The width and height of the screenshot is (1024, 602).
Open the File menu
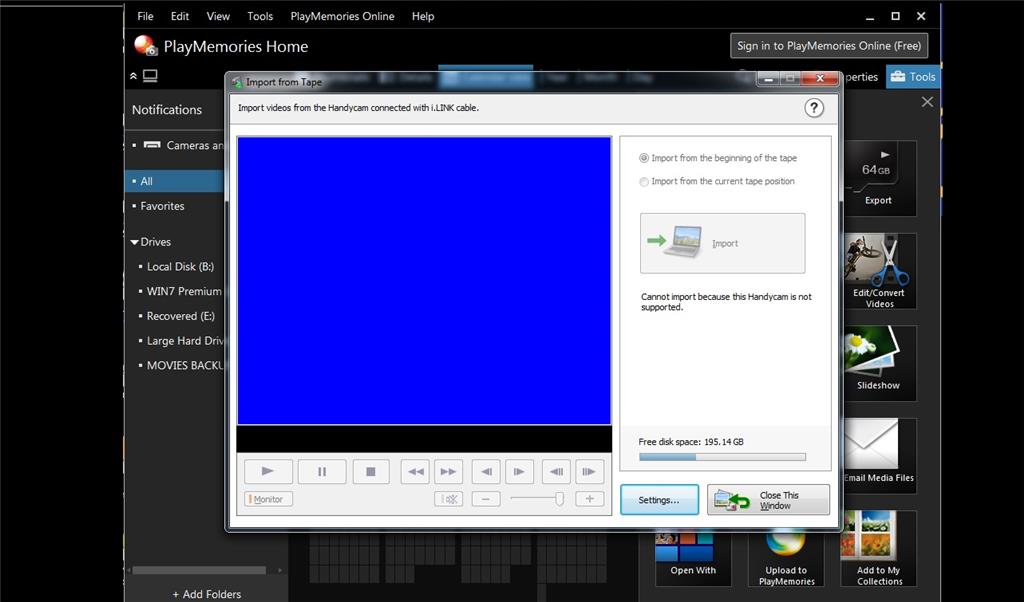click(x=145, y=16)
